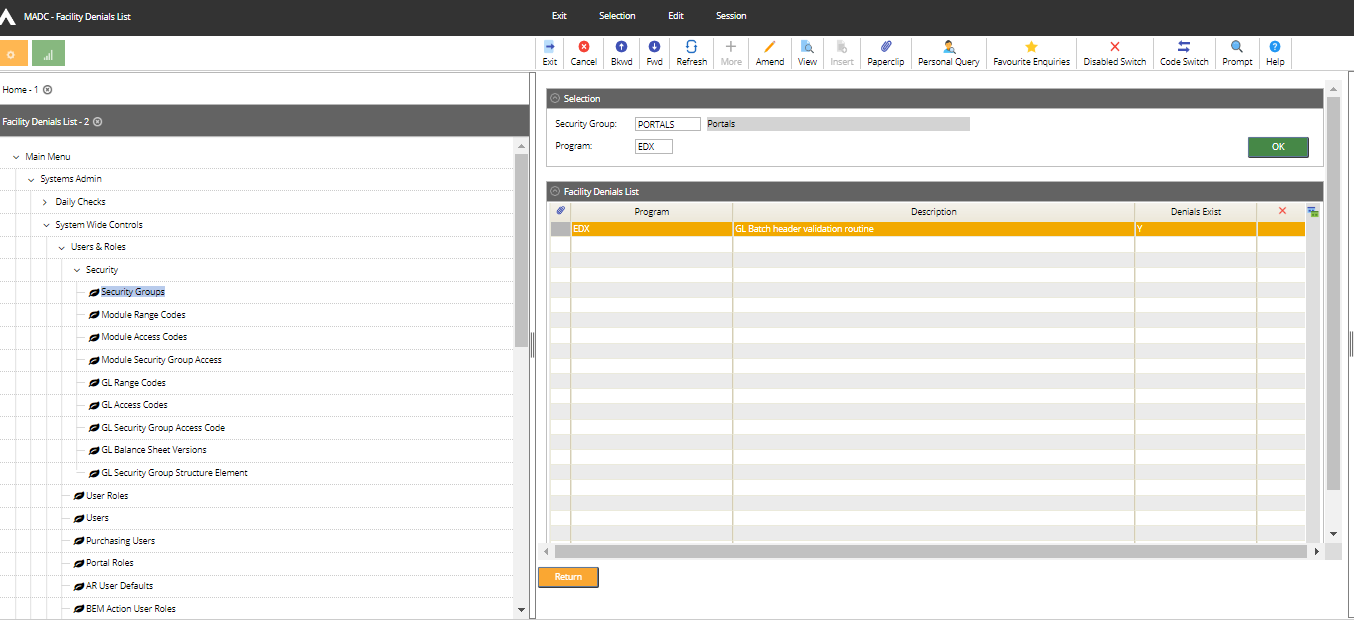Collapse the Main Menu node
This screenshot has width=1354, height=621.
pos(16,157)
